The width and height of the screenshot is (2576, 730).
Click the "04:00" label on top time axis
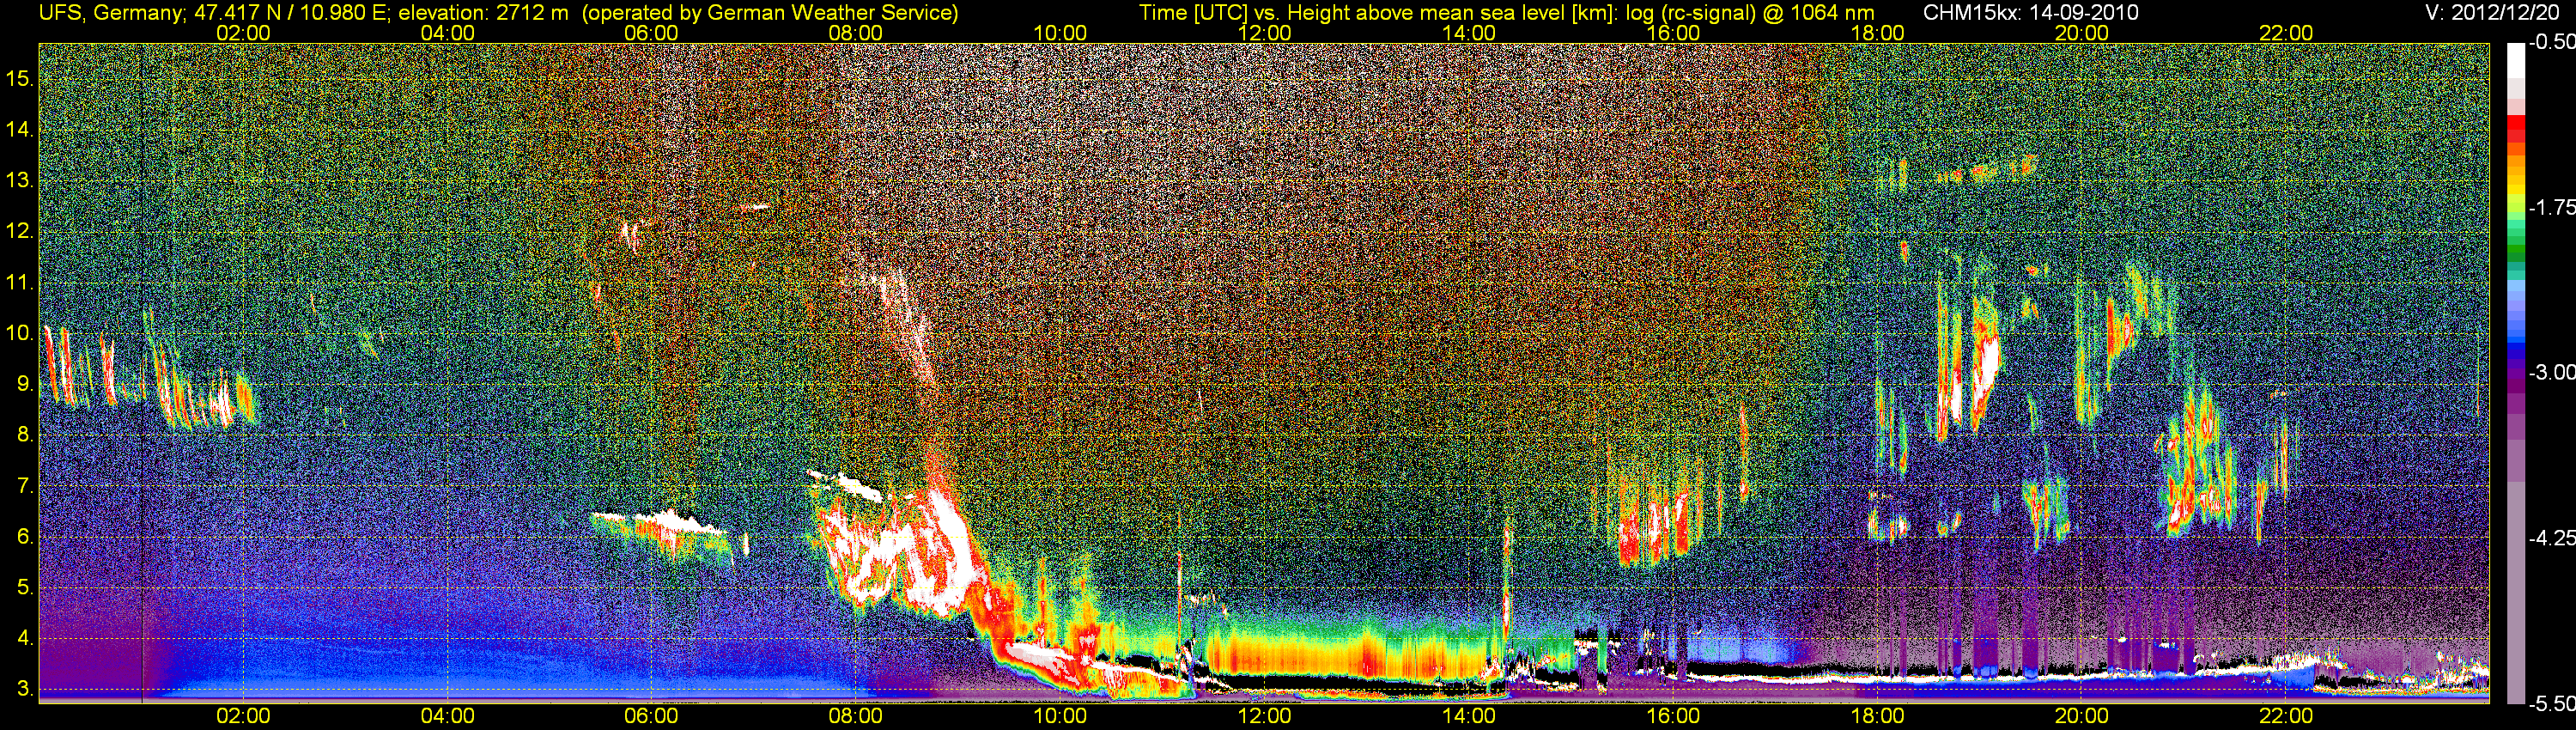[x=447, y=33]
